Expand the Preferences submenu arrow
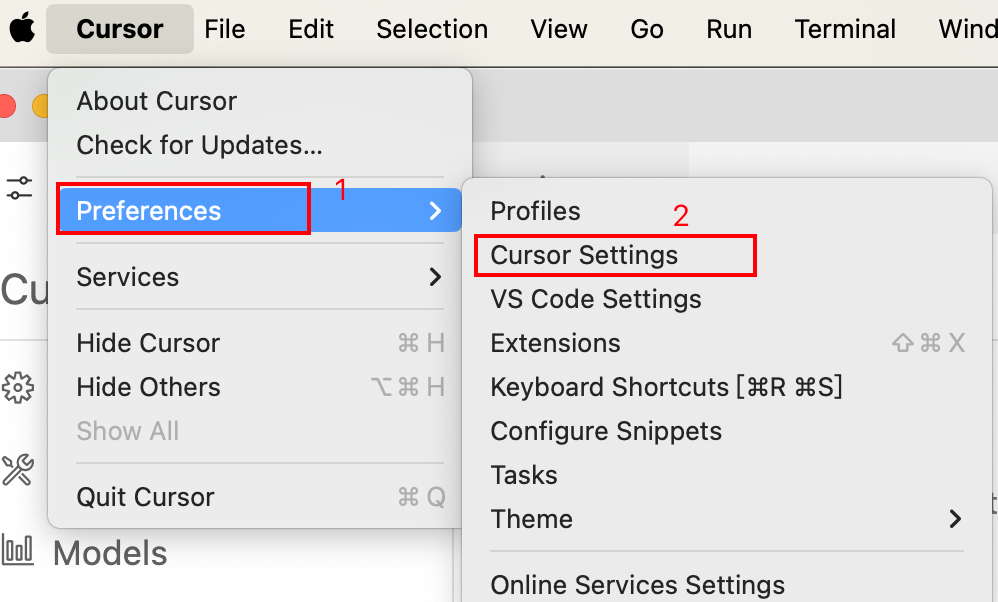 pyautogui.click(x=435, y=211)
